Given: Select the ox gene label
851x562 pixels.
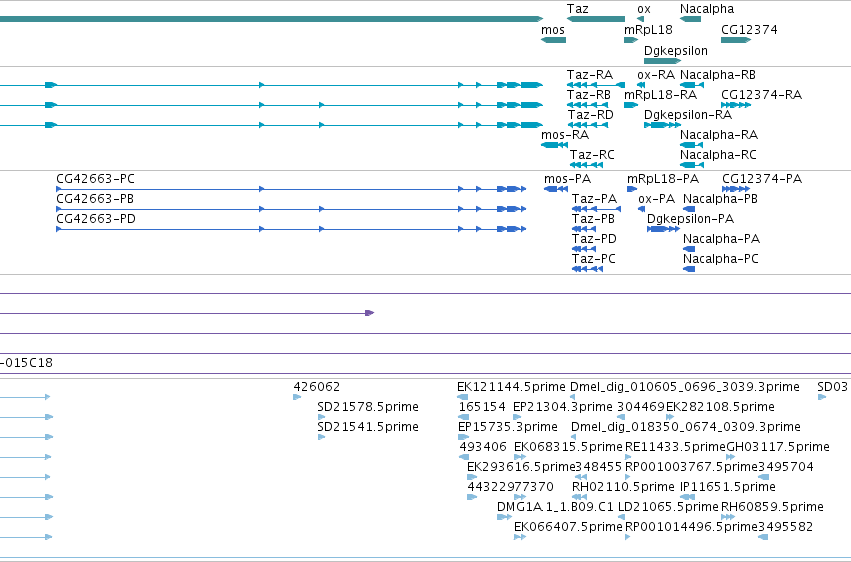Looking at the screenshot, I should tap(644, 9).
